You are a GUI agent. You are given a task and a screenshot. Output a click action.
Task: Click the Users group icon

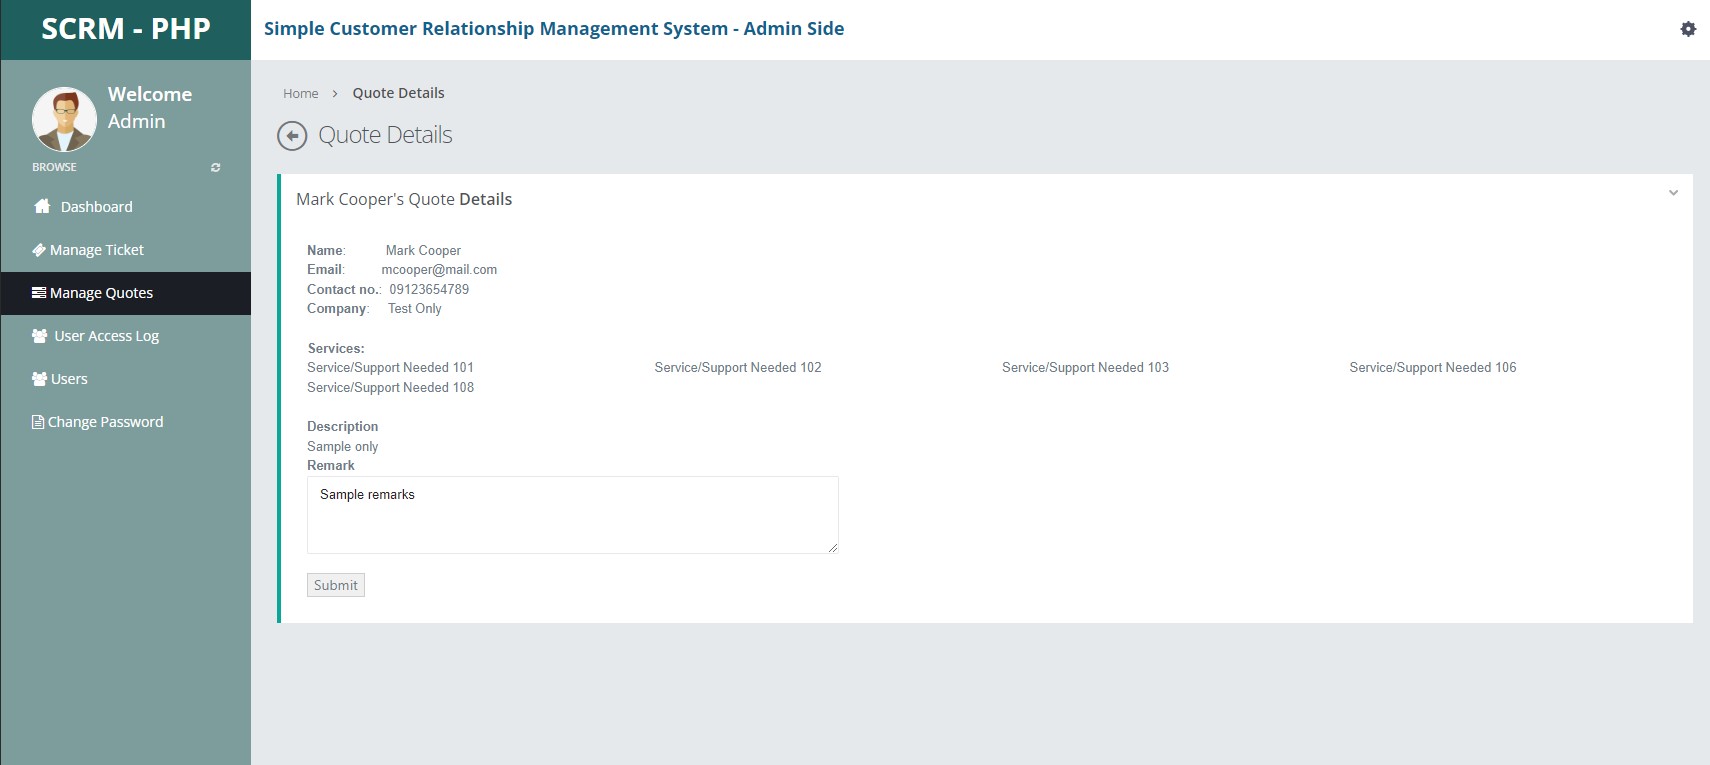click(40, 379)
